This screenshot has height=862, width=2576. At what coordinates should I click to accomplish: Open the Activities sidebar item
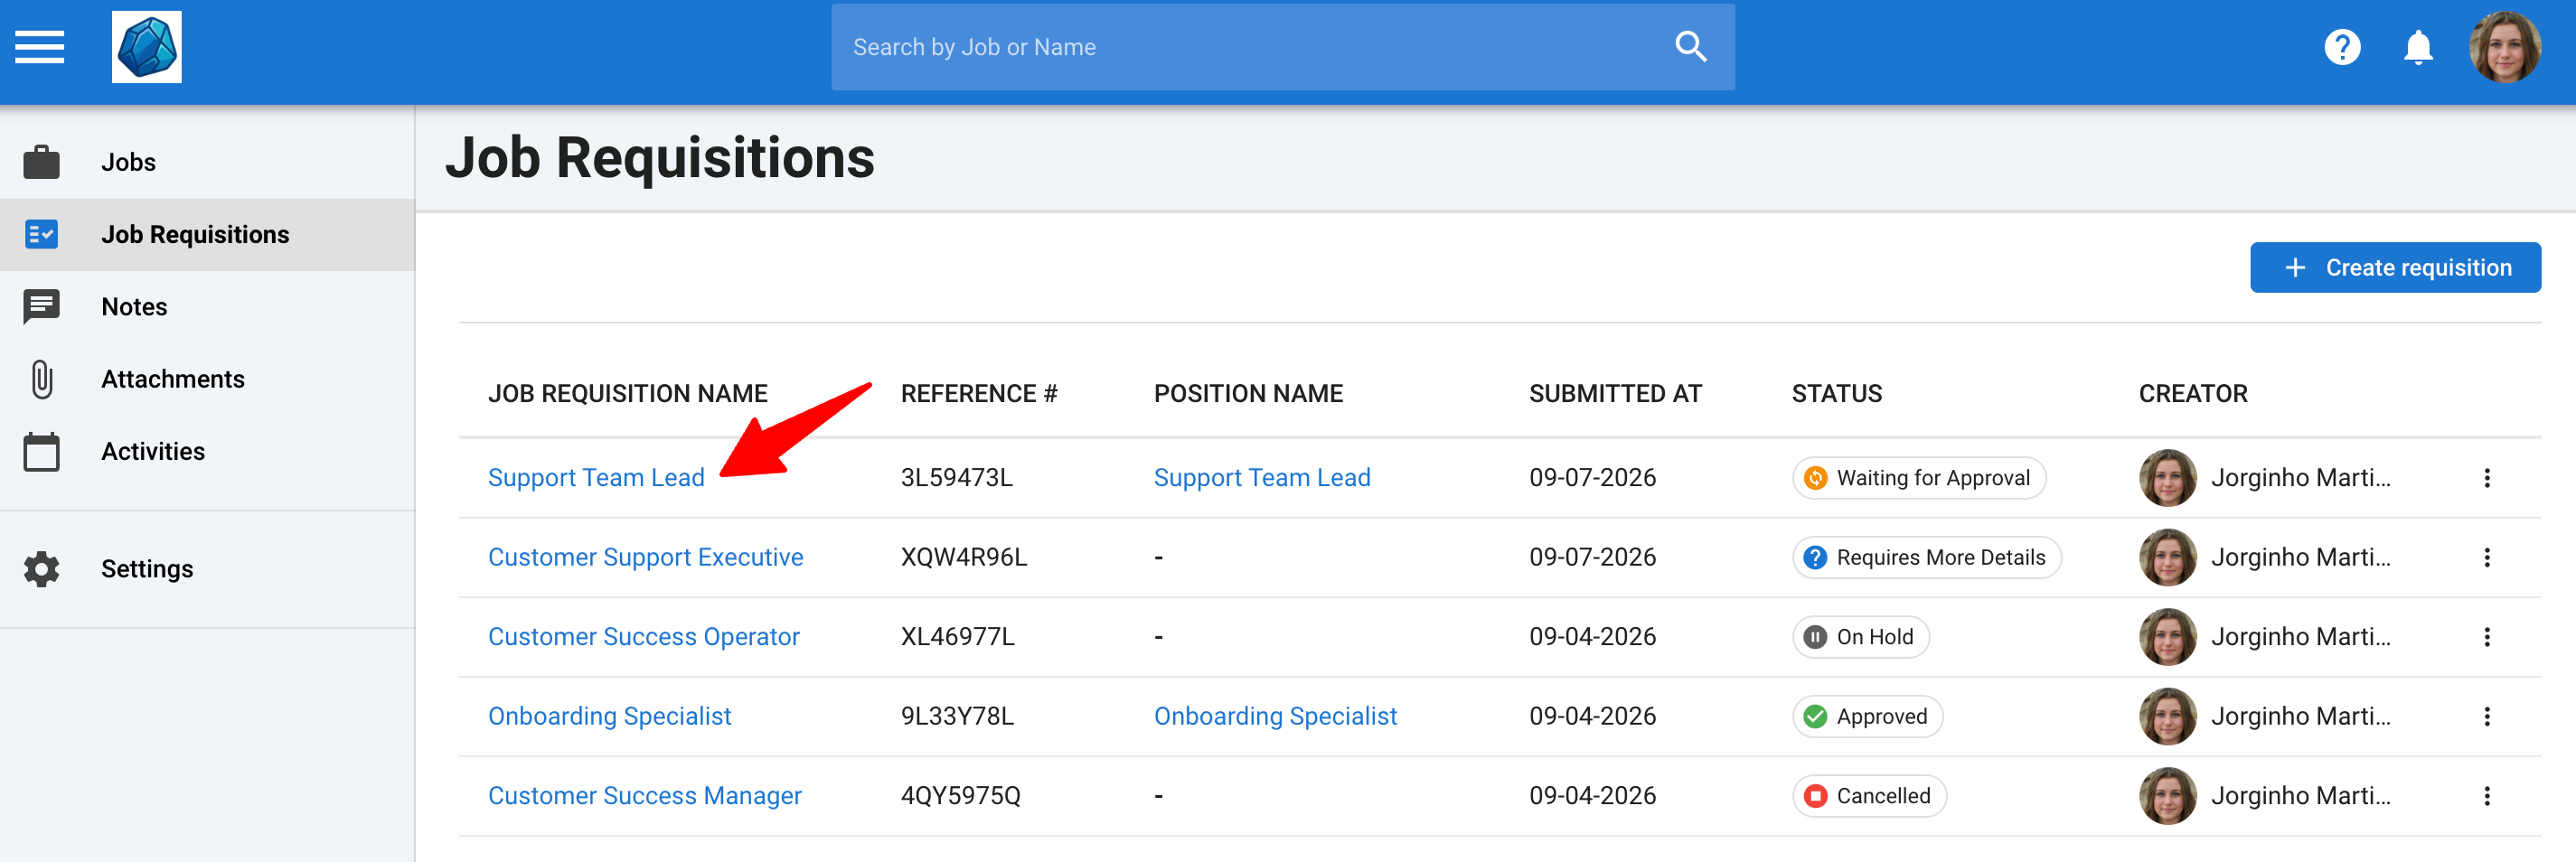pos(207,451)
